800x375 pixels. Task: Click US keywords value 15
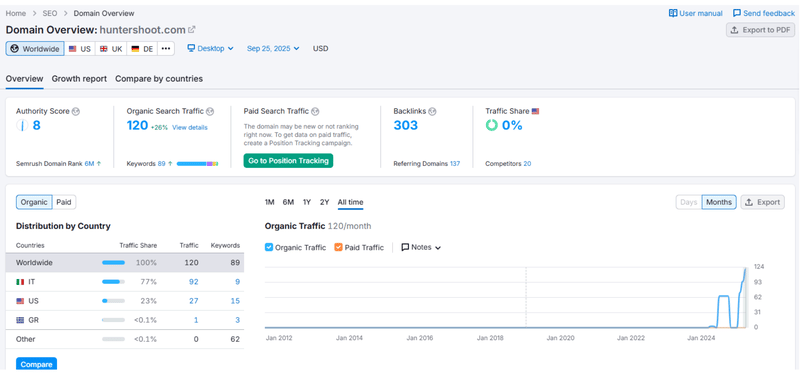235,301
